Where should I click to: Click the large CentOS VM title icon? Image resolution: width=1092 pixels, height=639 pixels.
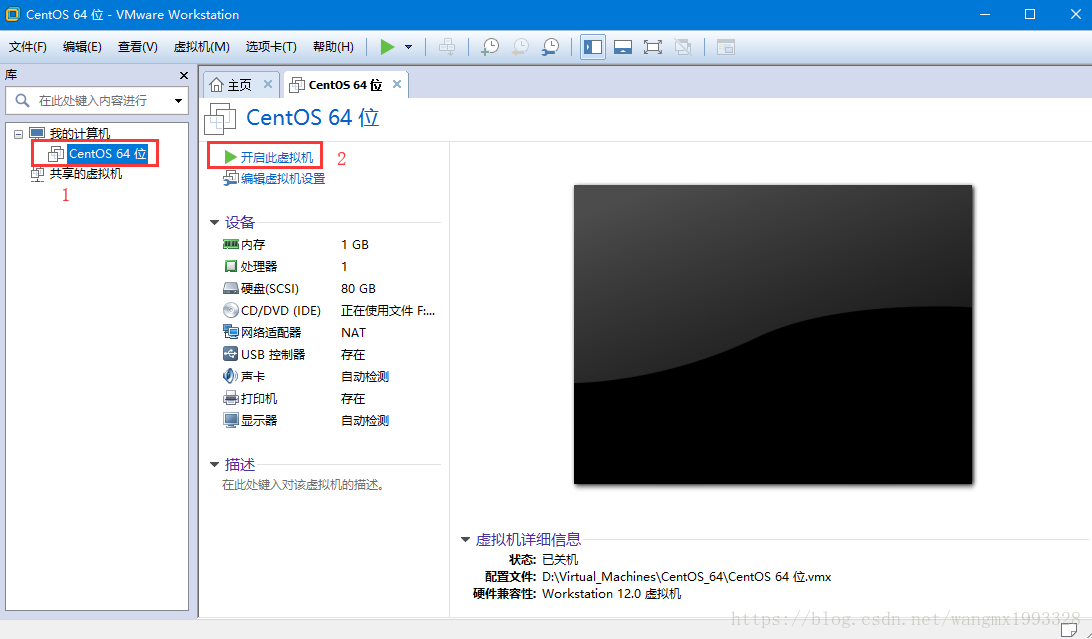coord(220,118)
